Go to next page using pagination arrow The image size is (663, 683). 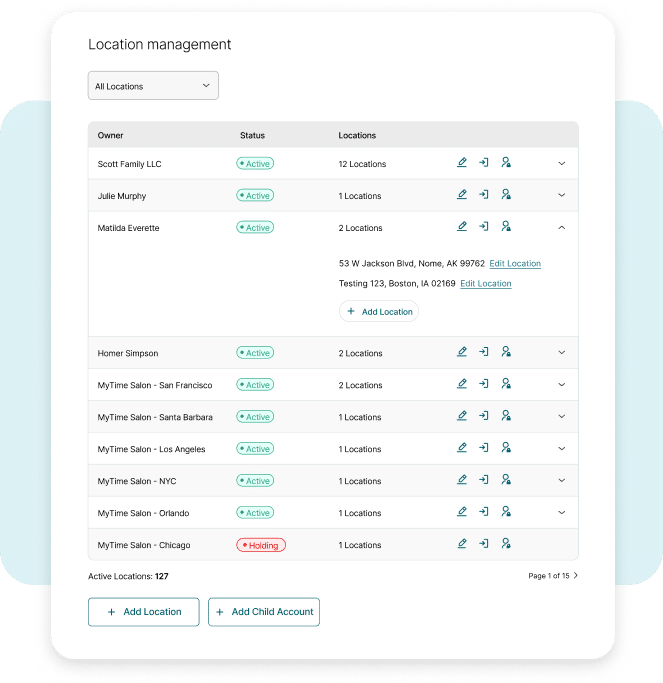[x=576, y=576]
